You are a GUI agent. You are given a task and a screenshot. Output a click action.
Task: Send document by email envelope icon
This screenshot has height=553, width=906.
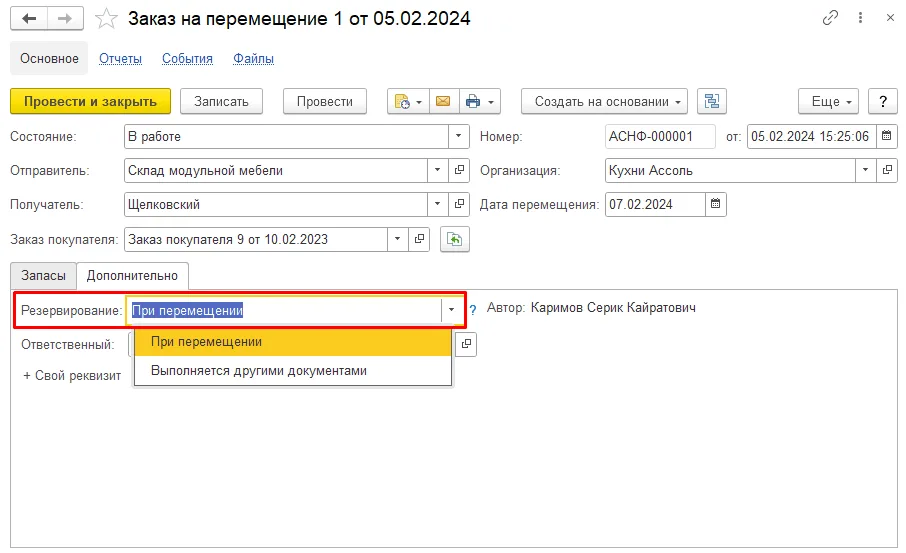click(x=443, y=102)
